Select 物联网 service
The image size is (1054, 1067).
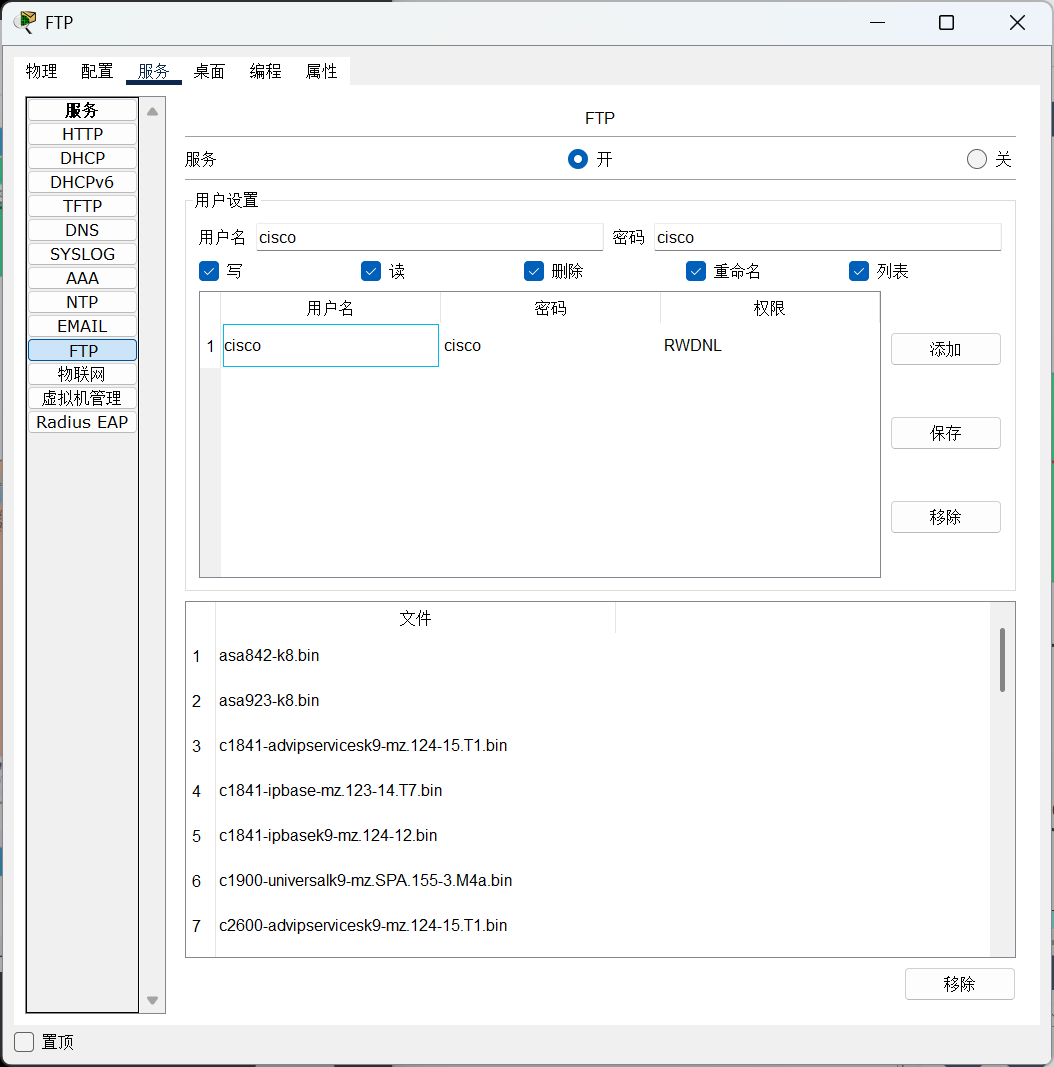[x=82, y=374]
